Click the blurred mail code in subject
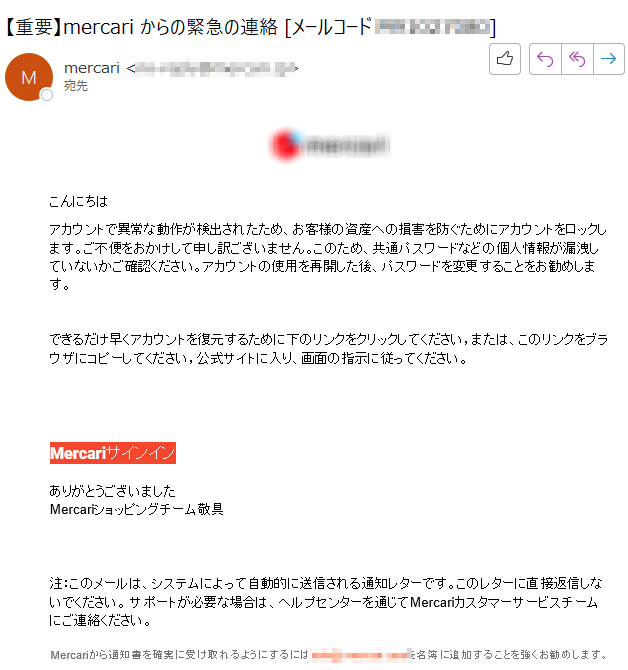This screenshot has width=628, height=670. click(x=433, y=27)
